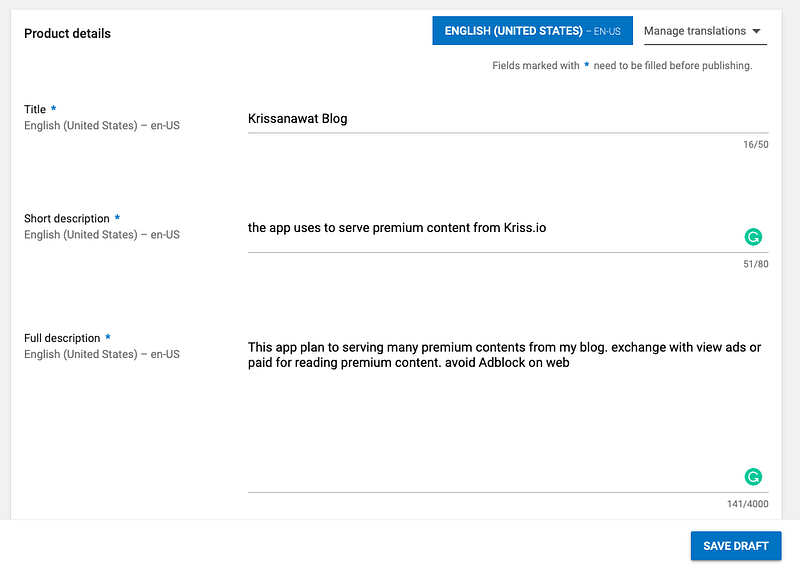
Task: Click the Grammarly icon in Short description field
Action: tap(753, 237)
